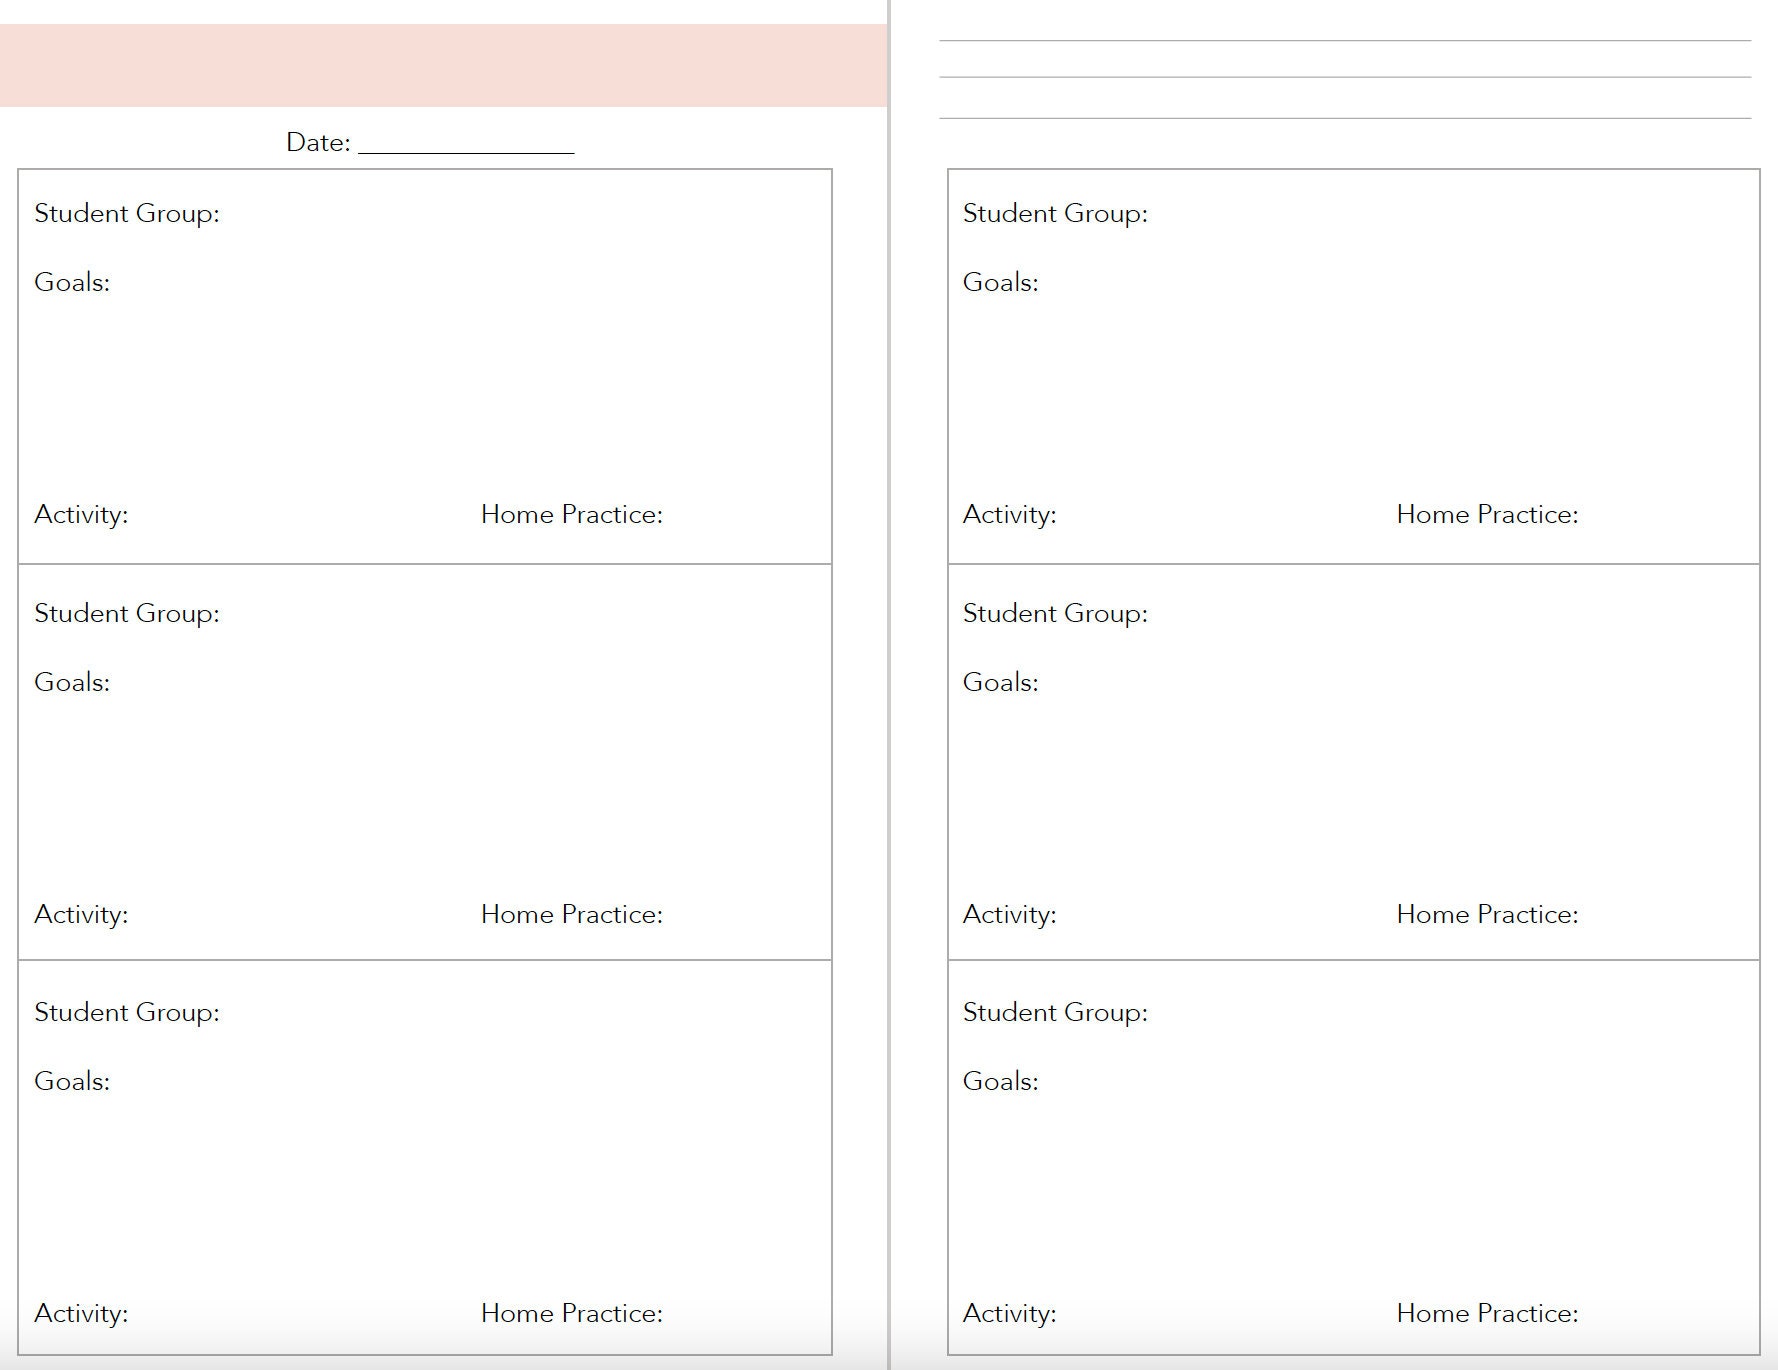
Task: Click the pink header banner
Action: 443,65
